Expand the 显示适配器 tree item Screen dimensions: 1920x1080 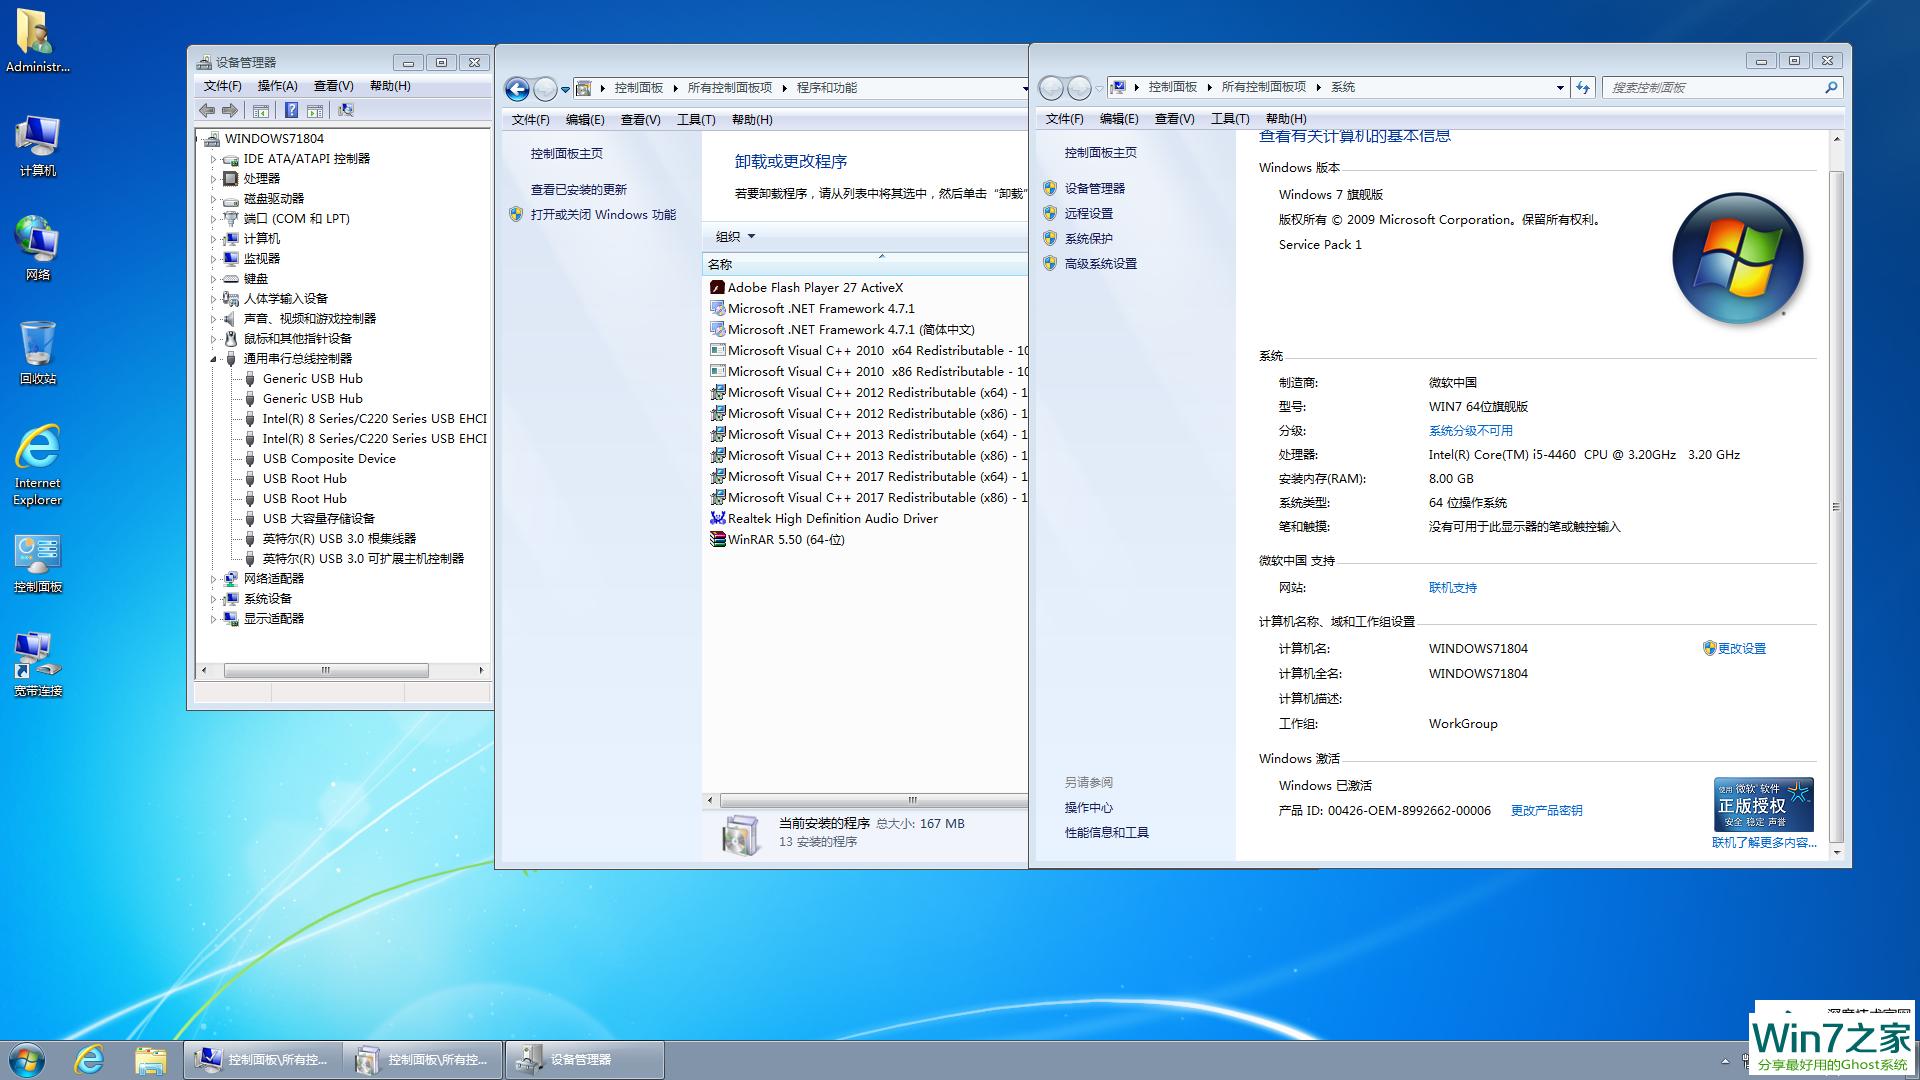[214, 617]
